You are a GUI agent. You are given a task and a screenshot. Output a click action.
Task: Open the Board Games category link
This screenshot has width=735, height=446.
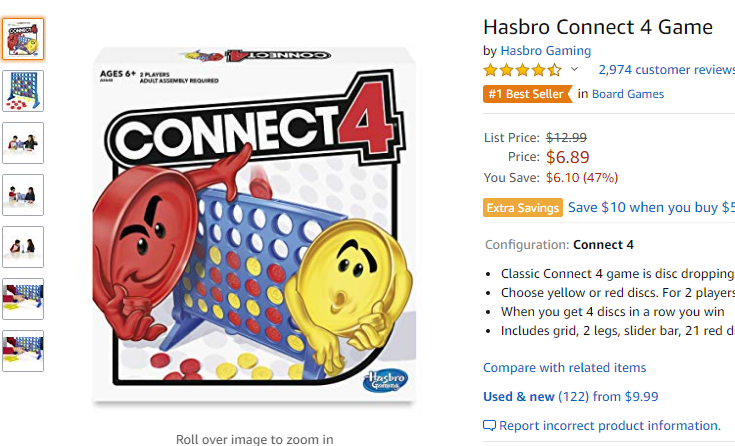pos(628,94)
